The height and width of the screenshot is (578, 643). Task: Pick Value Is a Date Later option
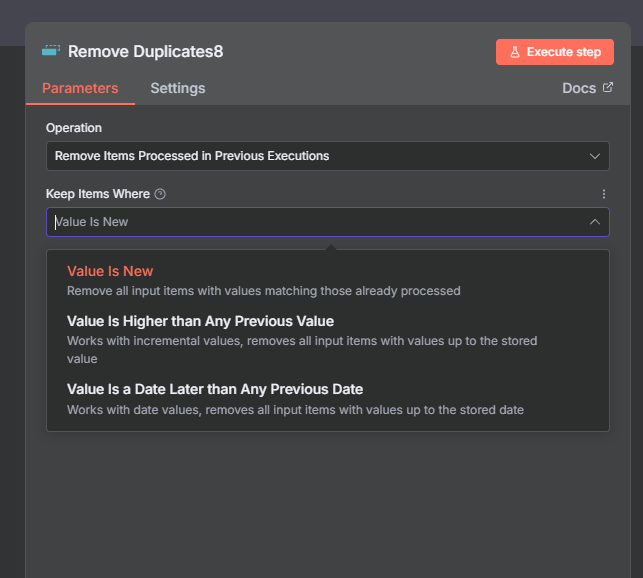(x=214, y=389)
